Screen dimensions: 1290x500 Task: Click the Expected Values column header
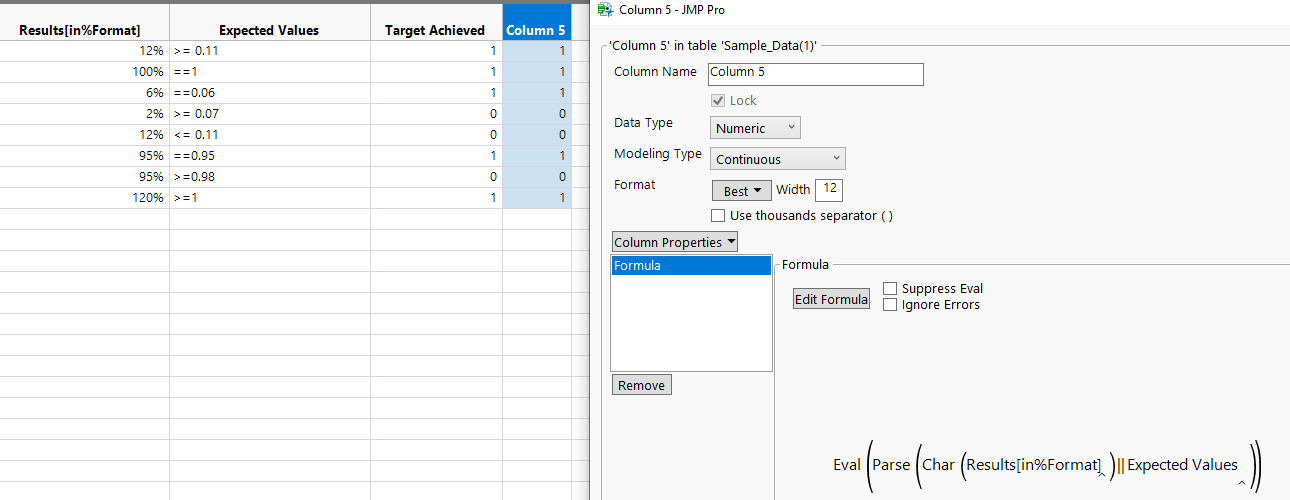pos(269,30)
